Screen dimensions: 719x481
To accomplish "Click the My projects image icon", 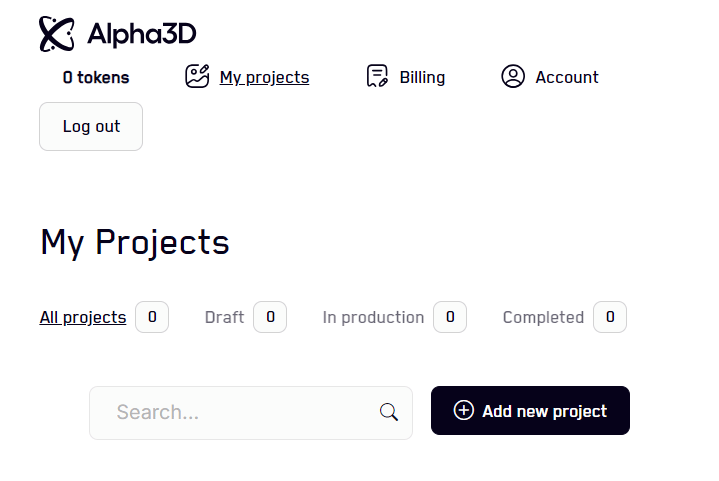I will click(197, 77).
